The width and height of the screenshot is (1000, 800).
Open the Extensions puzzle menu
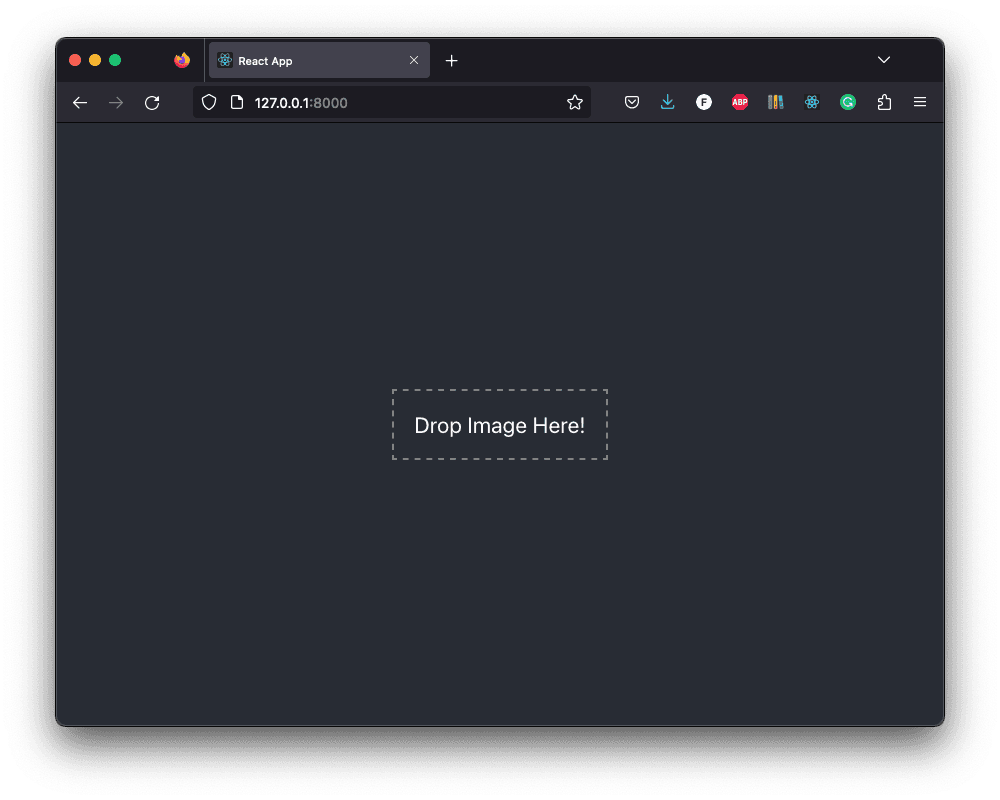884,102
